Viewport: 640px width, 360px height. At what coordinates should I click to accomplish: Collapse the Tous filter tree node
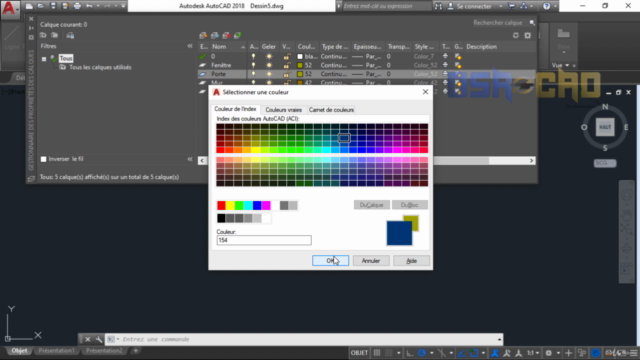pyautogui.click(x=44, y=59)
